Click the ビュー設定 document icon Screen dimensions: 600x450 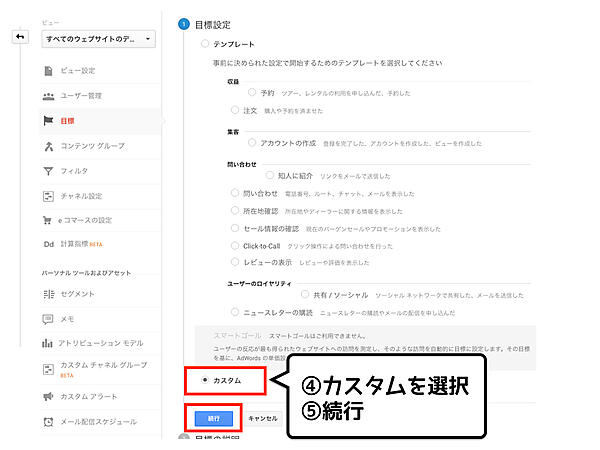point(48,71)
